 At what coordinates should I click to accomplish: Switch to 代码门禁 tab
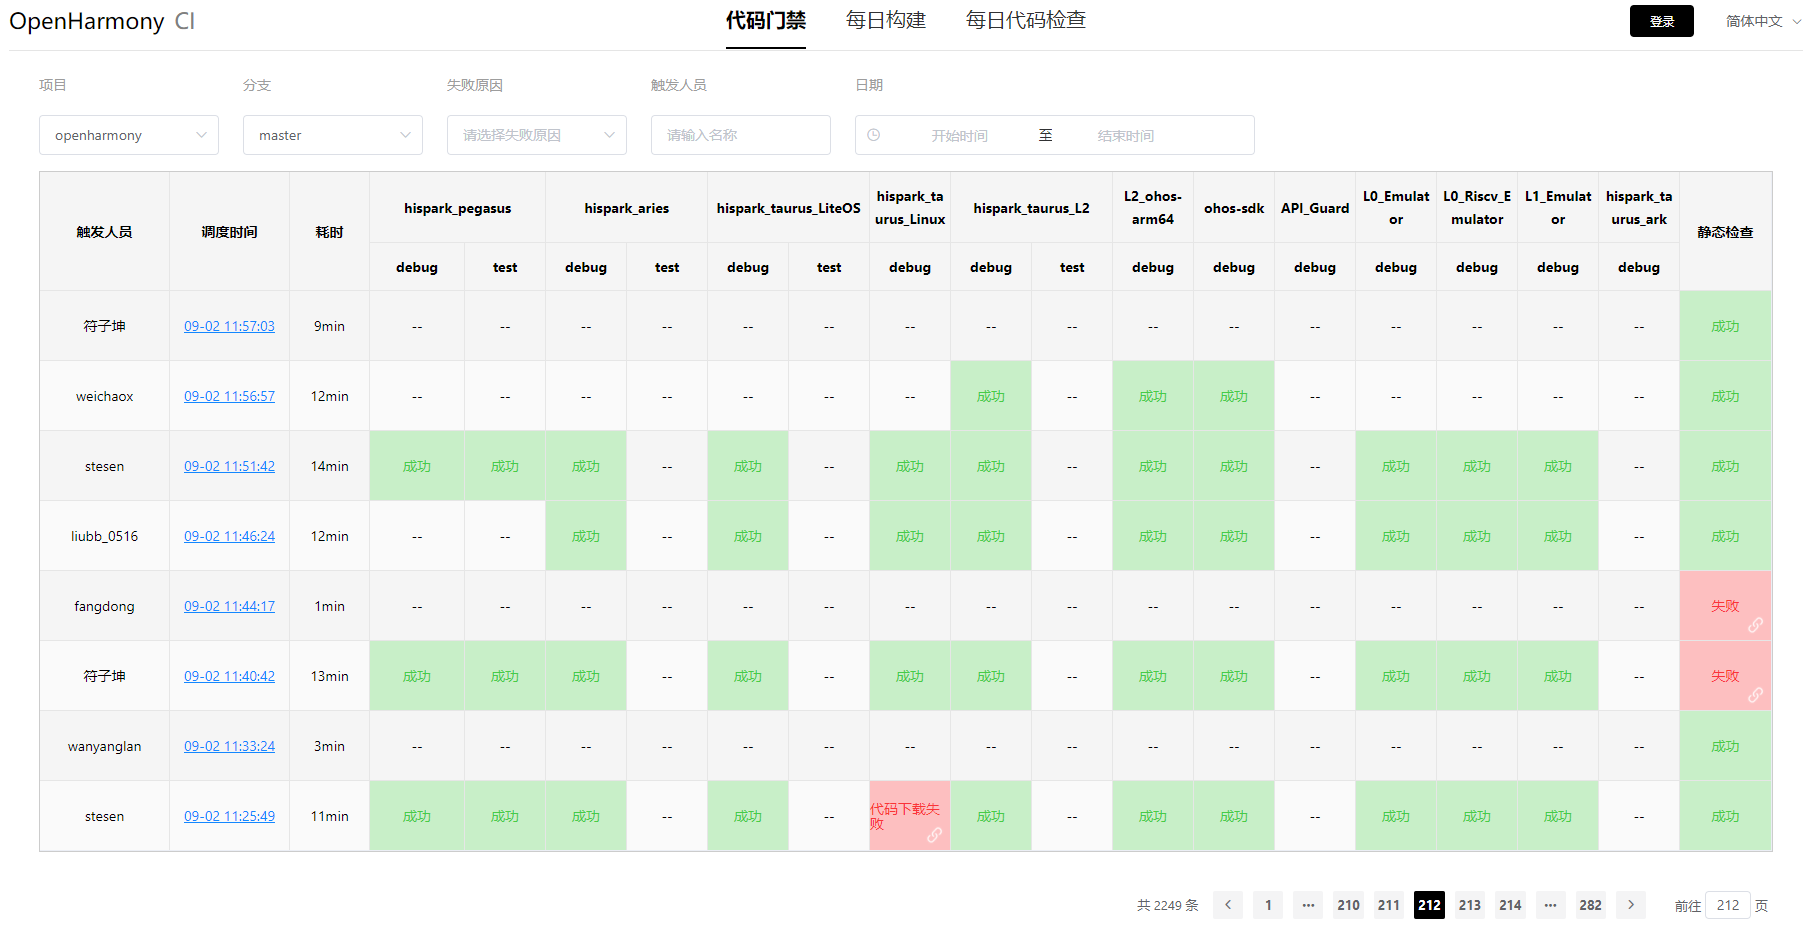click(x=766, y=21)
